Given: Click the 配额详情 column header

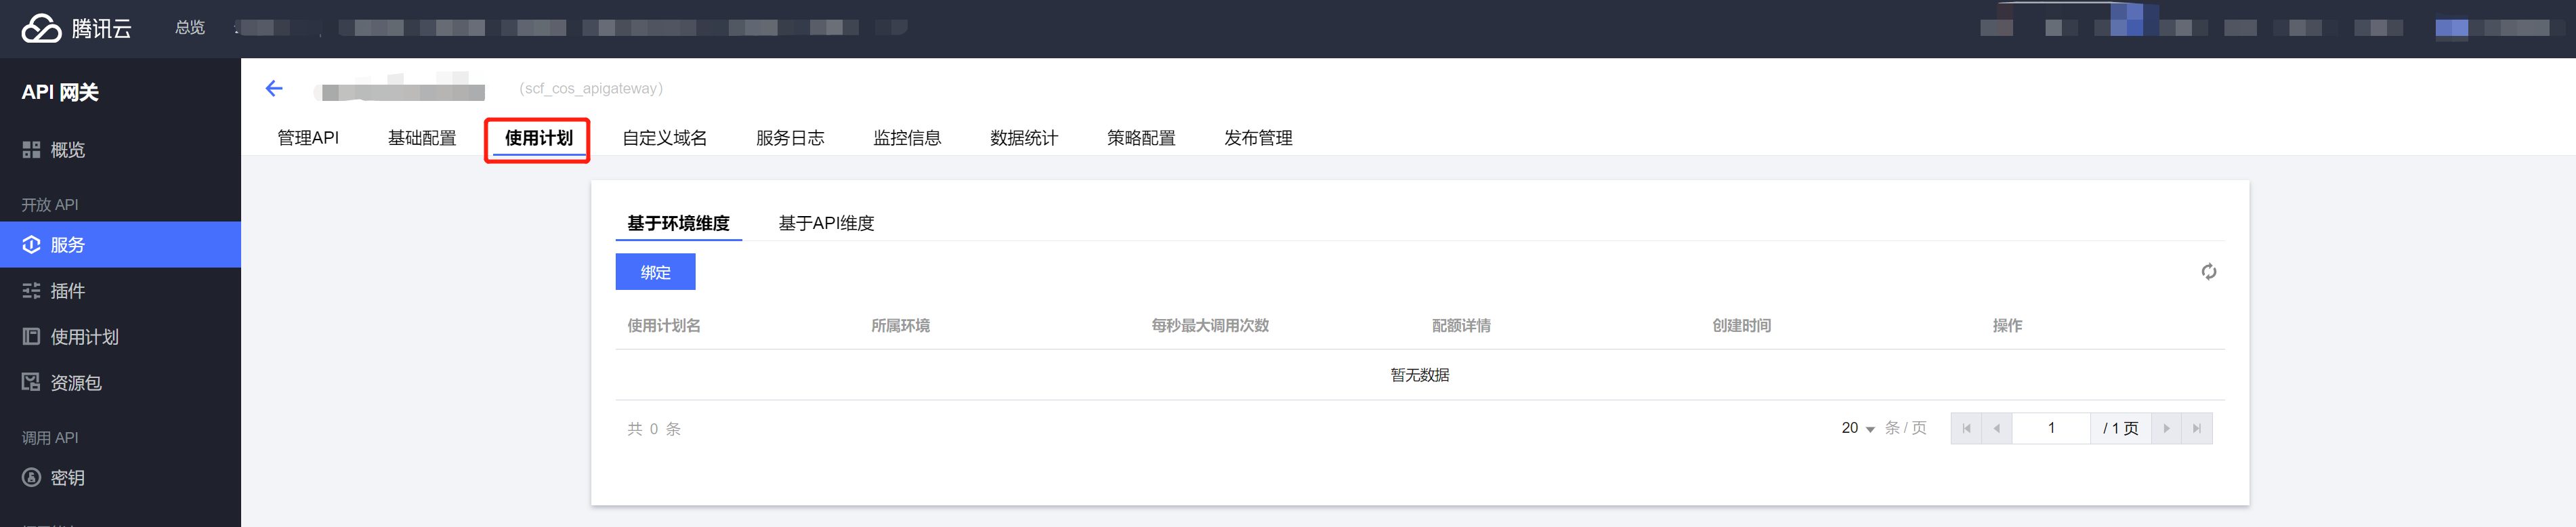Looking at the screenshot, I should coord(1461,326).
